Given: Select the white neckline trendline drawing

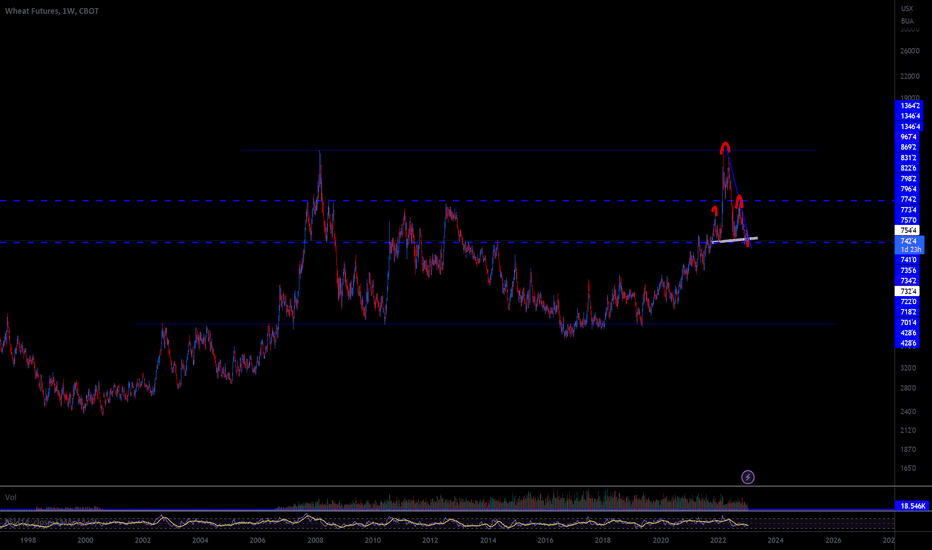Looking at the screenshot, I should click(735, 240).
